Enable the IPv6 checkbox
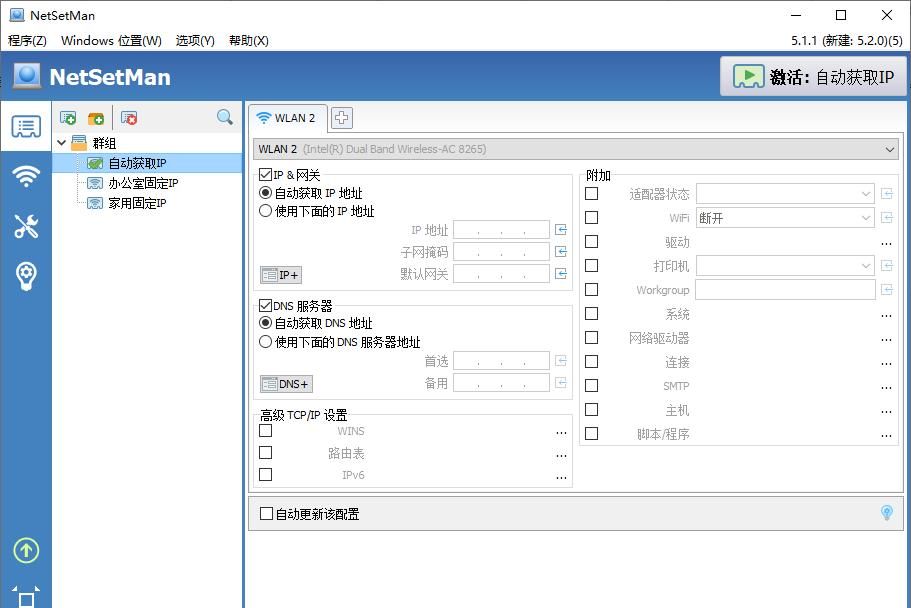 click(266, 474)
